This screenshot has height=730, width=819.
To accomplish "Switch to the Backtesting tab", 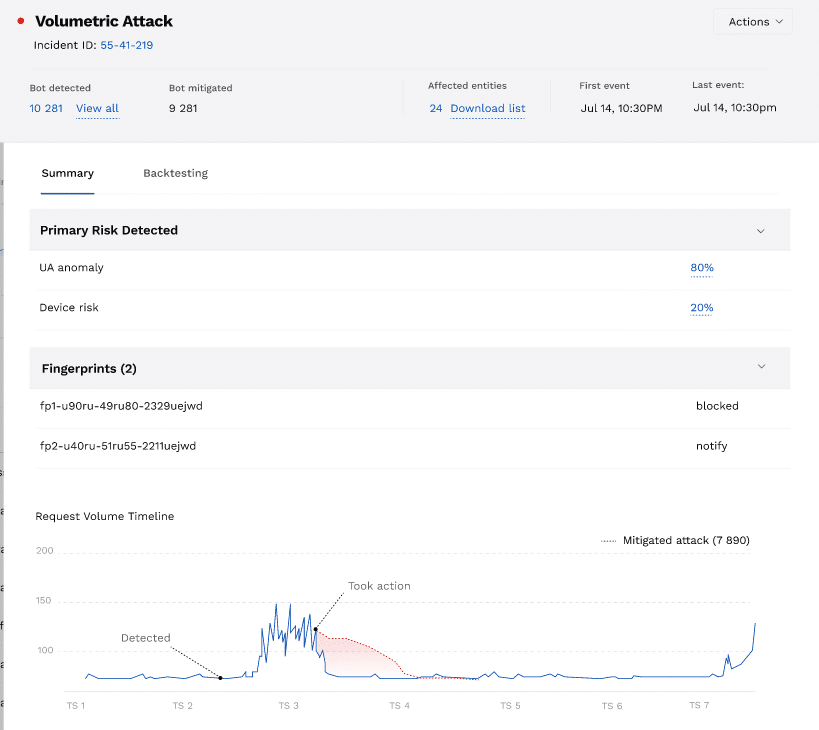I will tap(175, 173).
